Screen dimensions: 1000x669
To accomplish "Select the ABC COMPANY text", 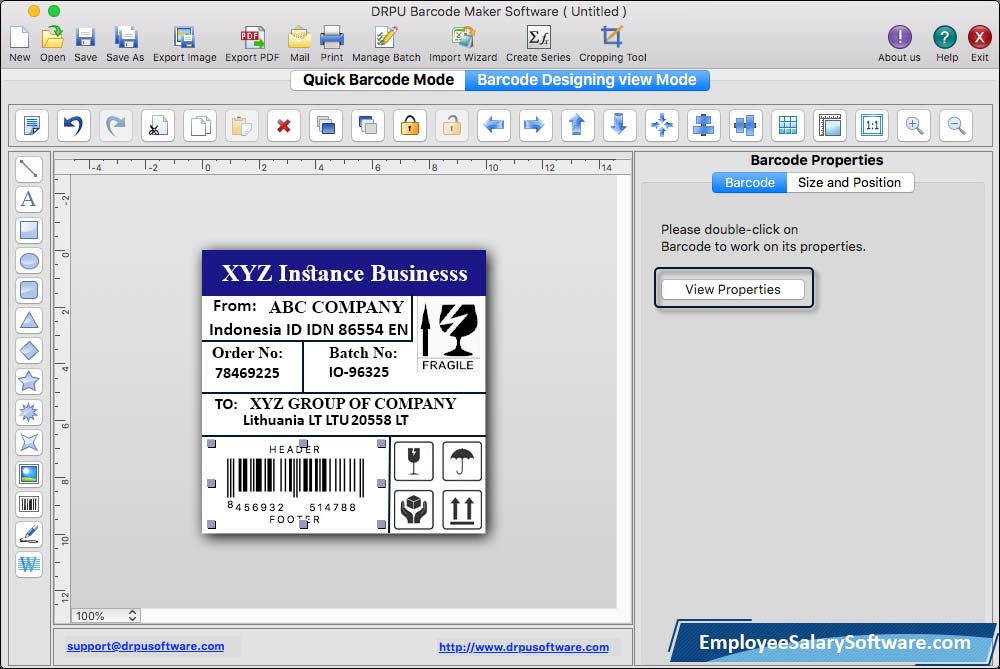I will tap(336, 307).
